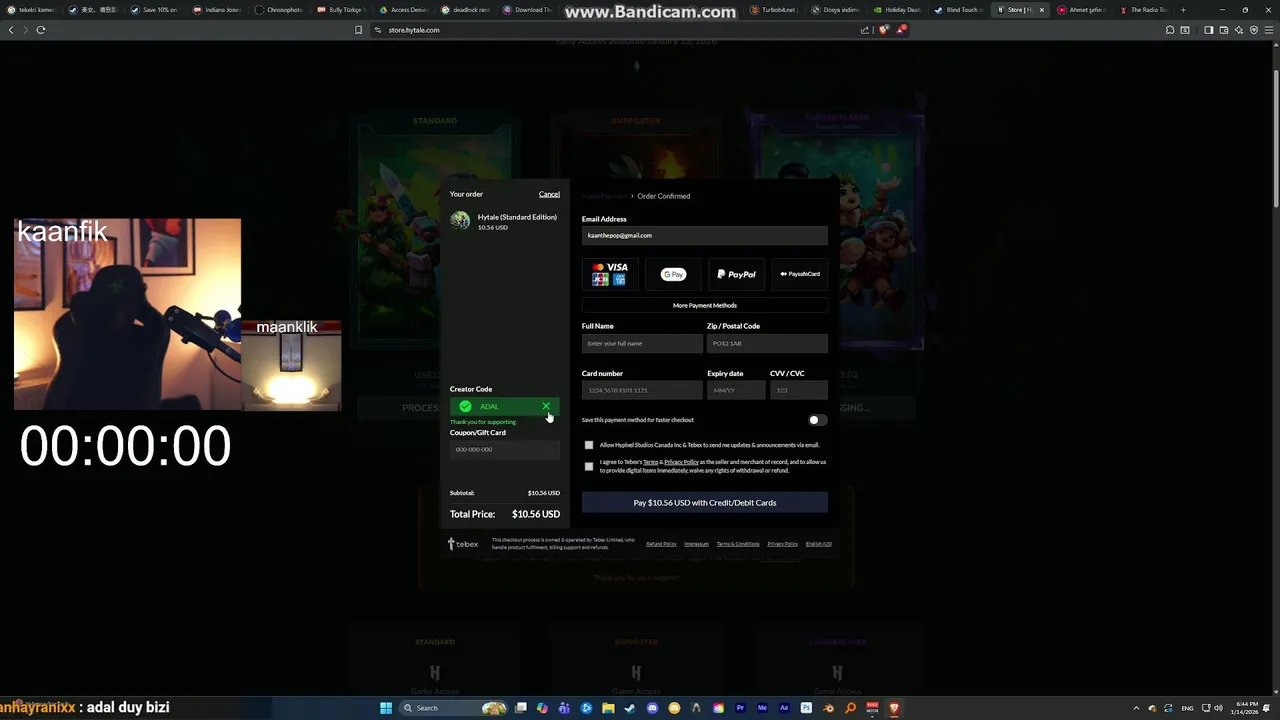The width and height of the screenshot is (1280, 720).
Task: Focus the Expiry date field
Action: tap(736, 390)
